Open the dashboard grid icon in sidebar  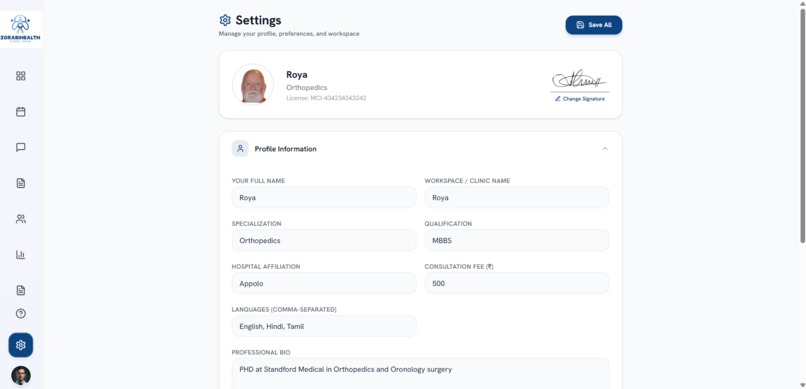click(x=21, y=76)
